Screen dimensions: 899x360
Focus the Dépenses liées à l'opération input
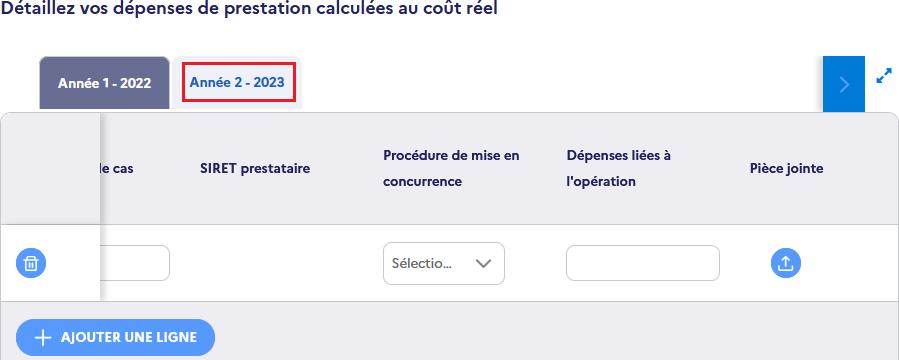[x=643, y=263]
